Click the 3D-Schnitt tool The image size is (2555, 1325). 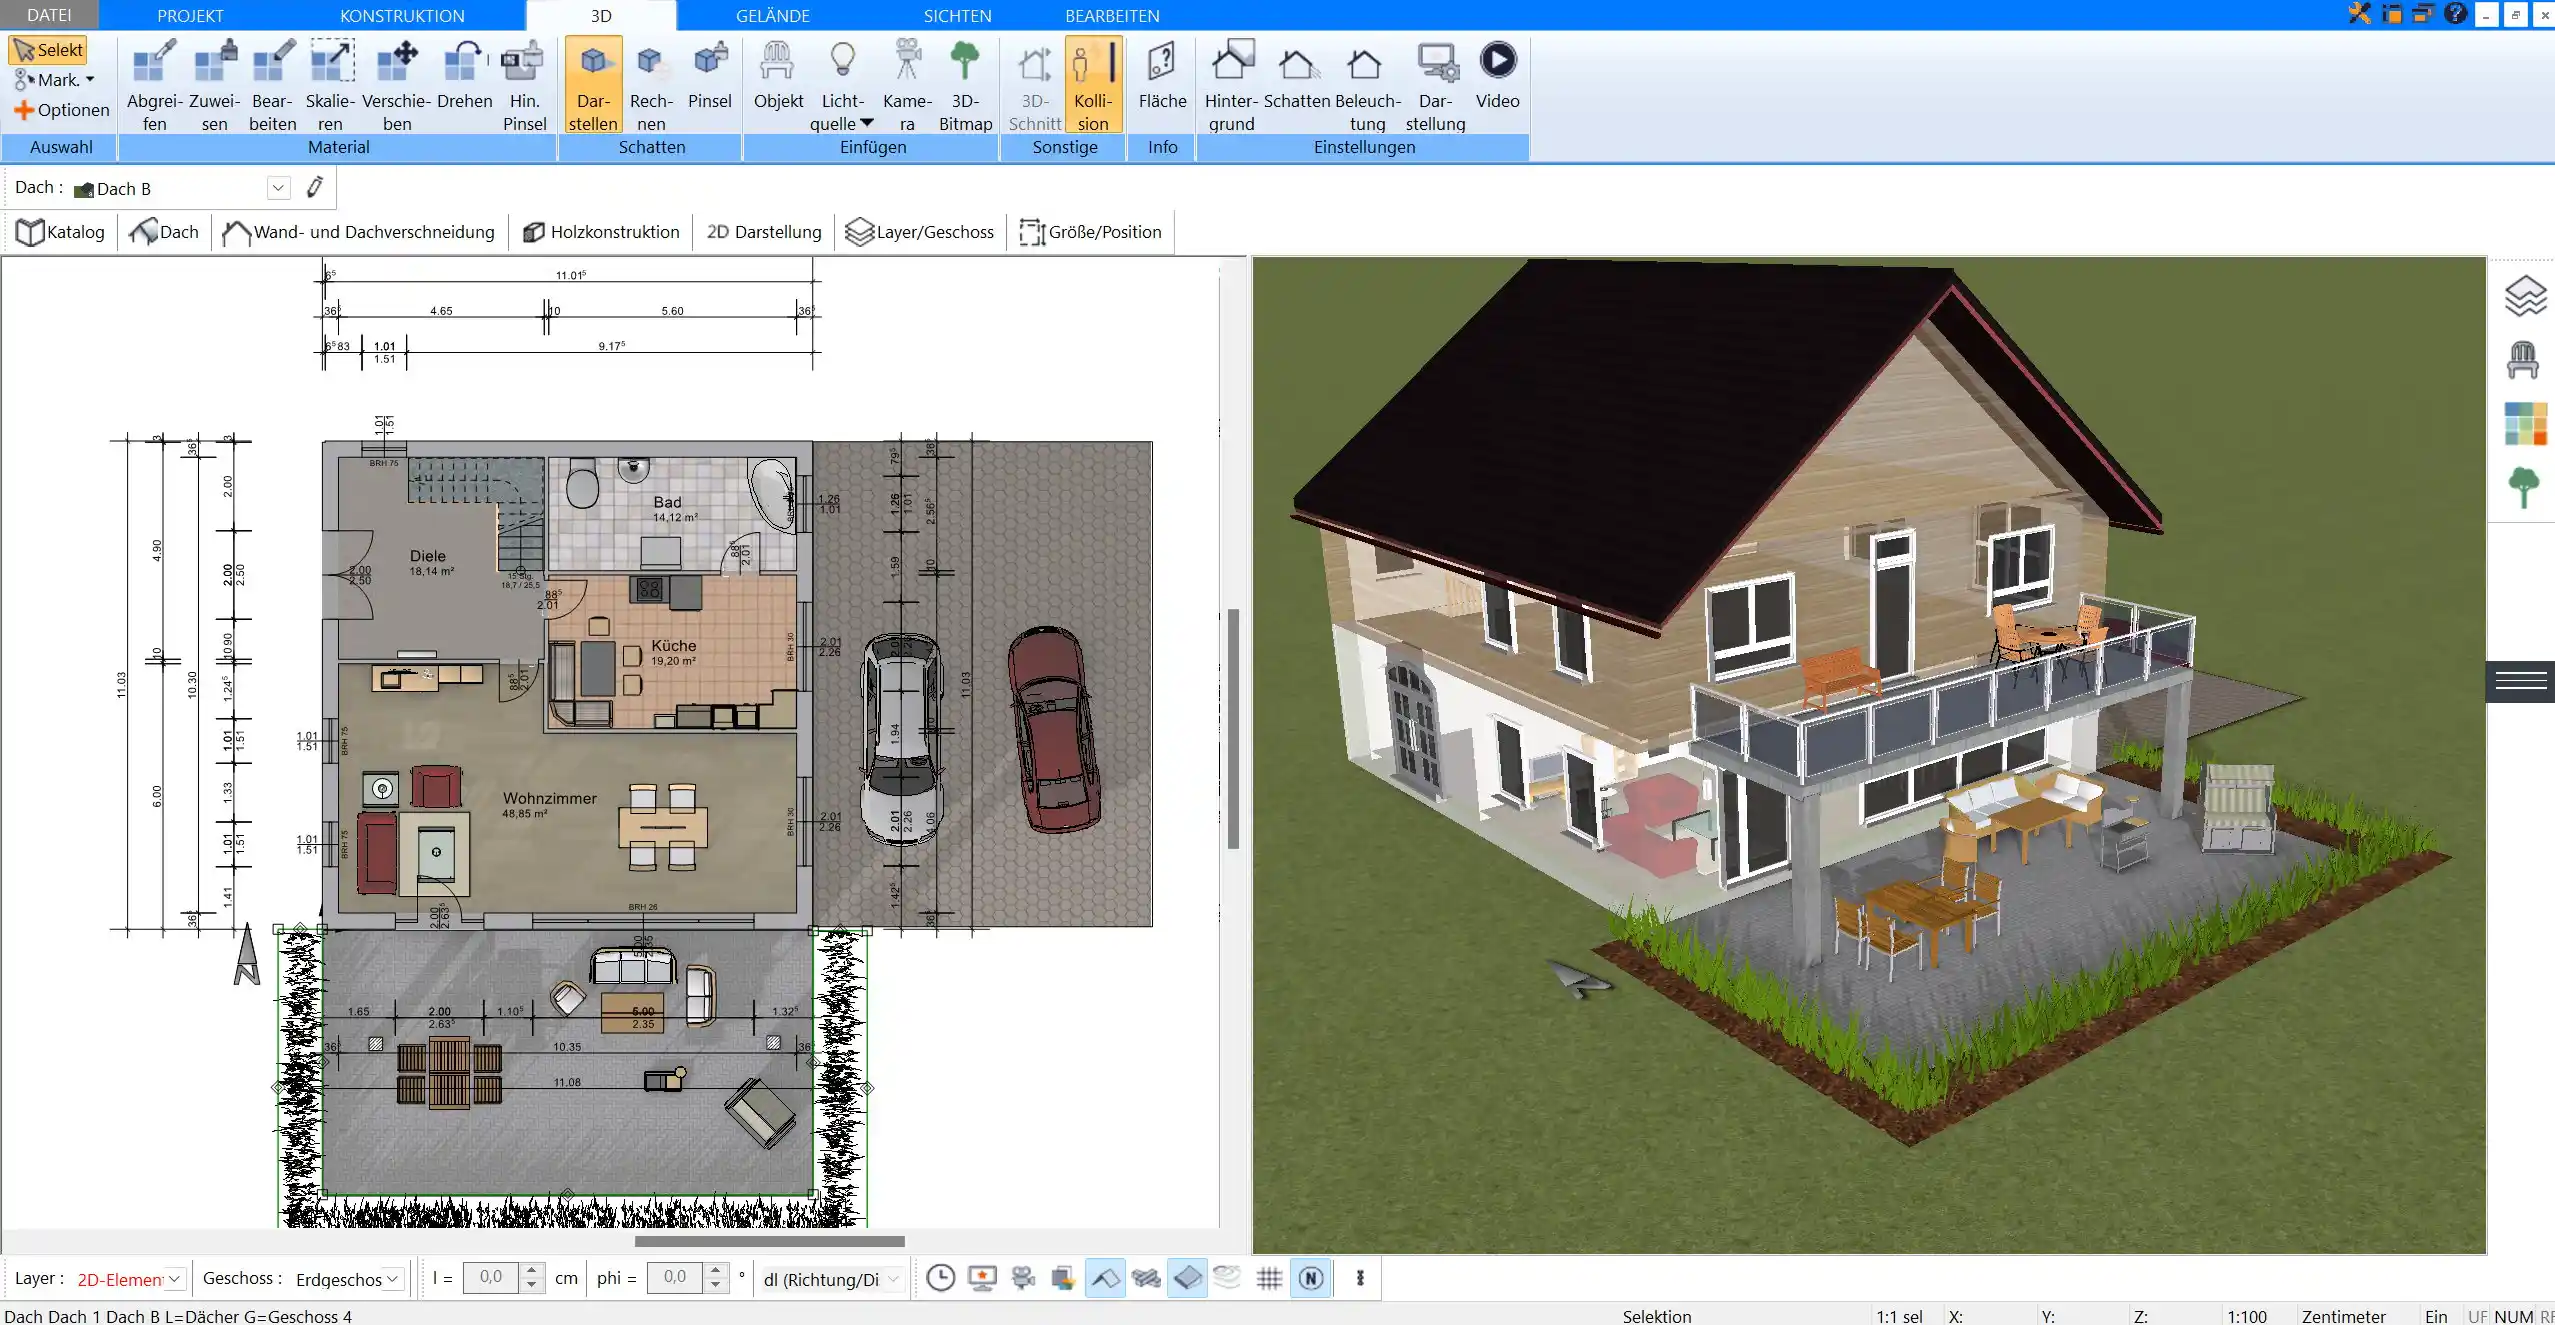pyautogui.click(x=1034, y=85)
